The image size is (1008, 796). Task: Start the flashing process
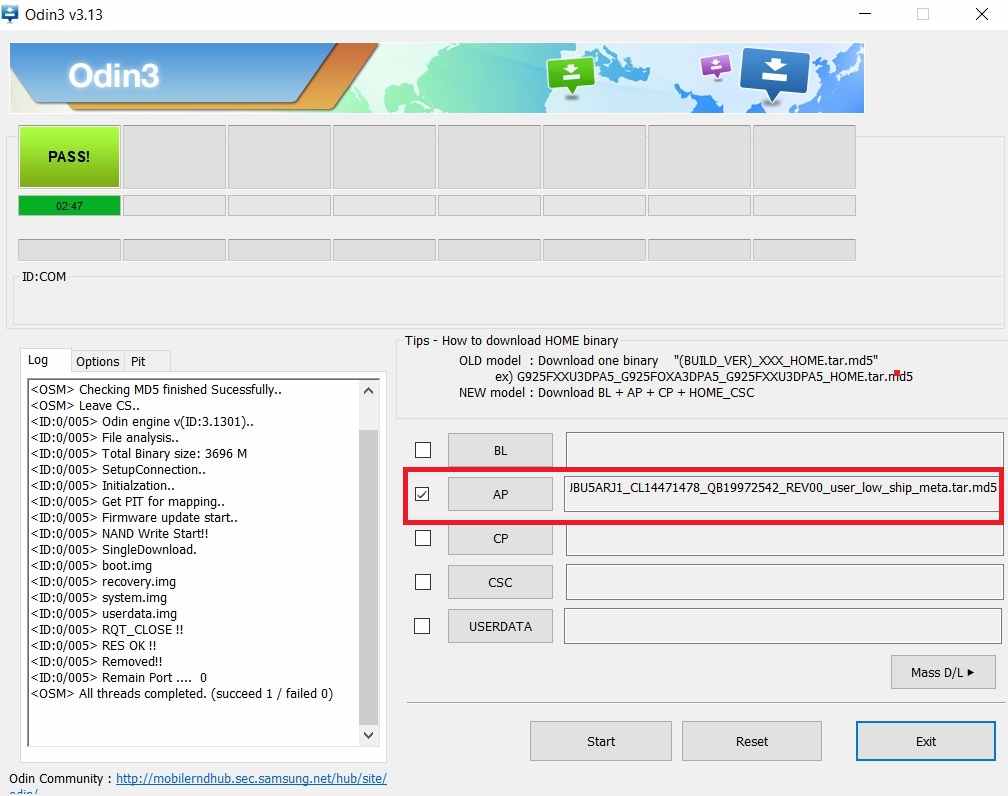600,741
